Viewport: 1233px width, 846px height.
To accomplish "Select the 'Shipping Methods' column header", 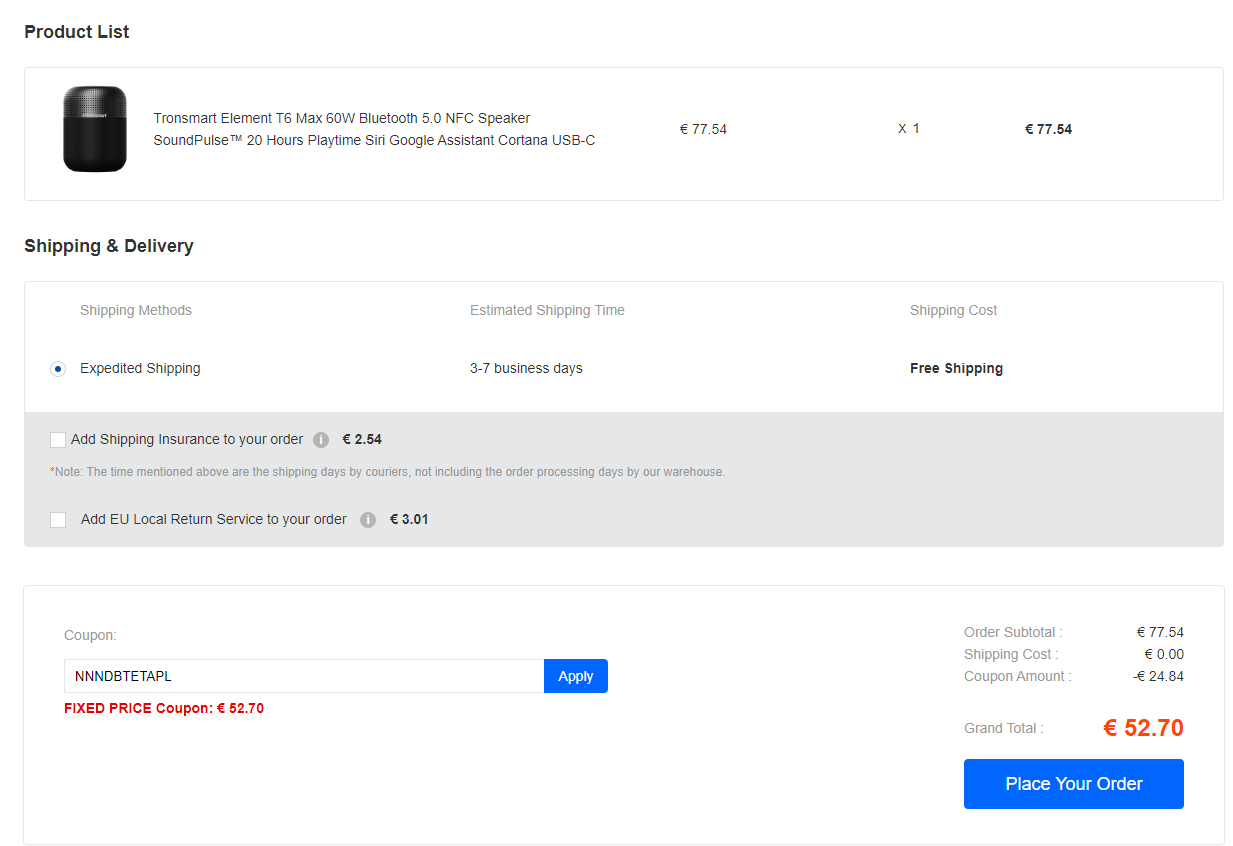I will [x=136, y=310].
